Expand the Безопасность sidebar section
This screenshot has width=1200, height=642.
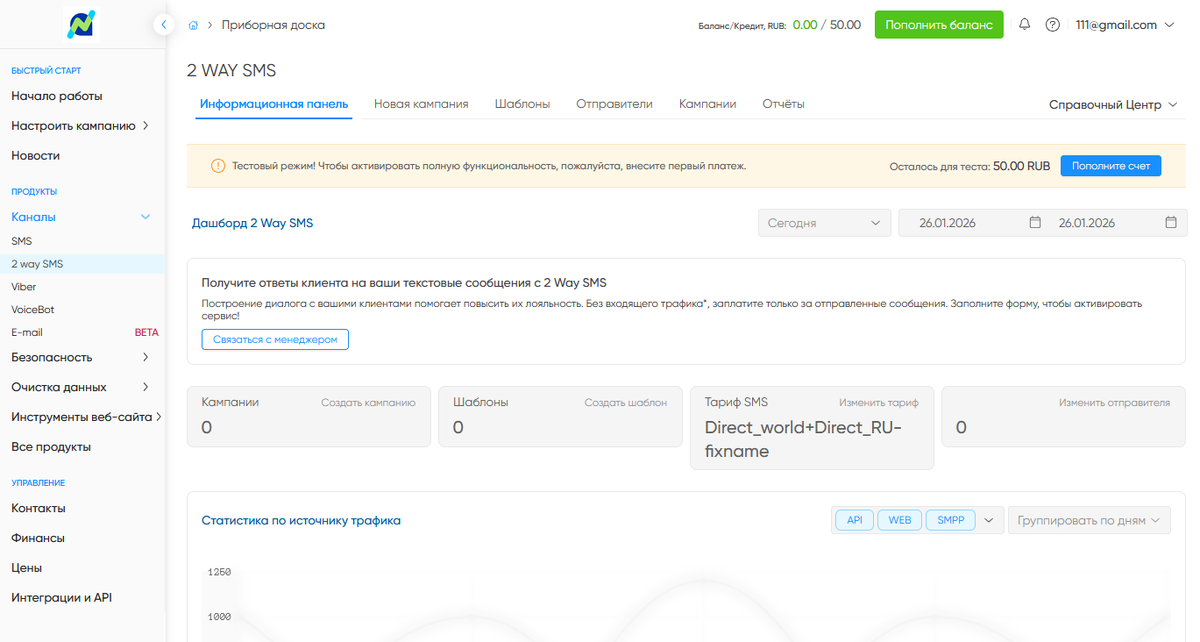click(82, 357)
